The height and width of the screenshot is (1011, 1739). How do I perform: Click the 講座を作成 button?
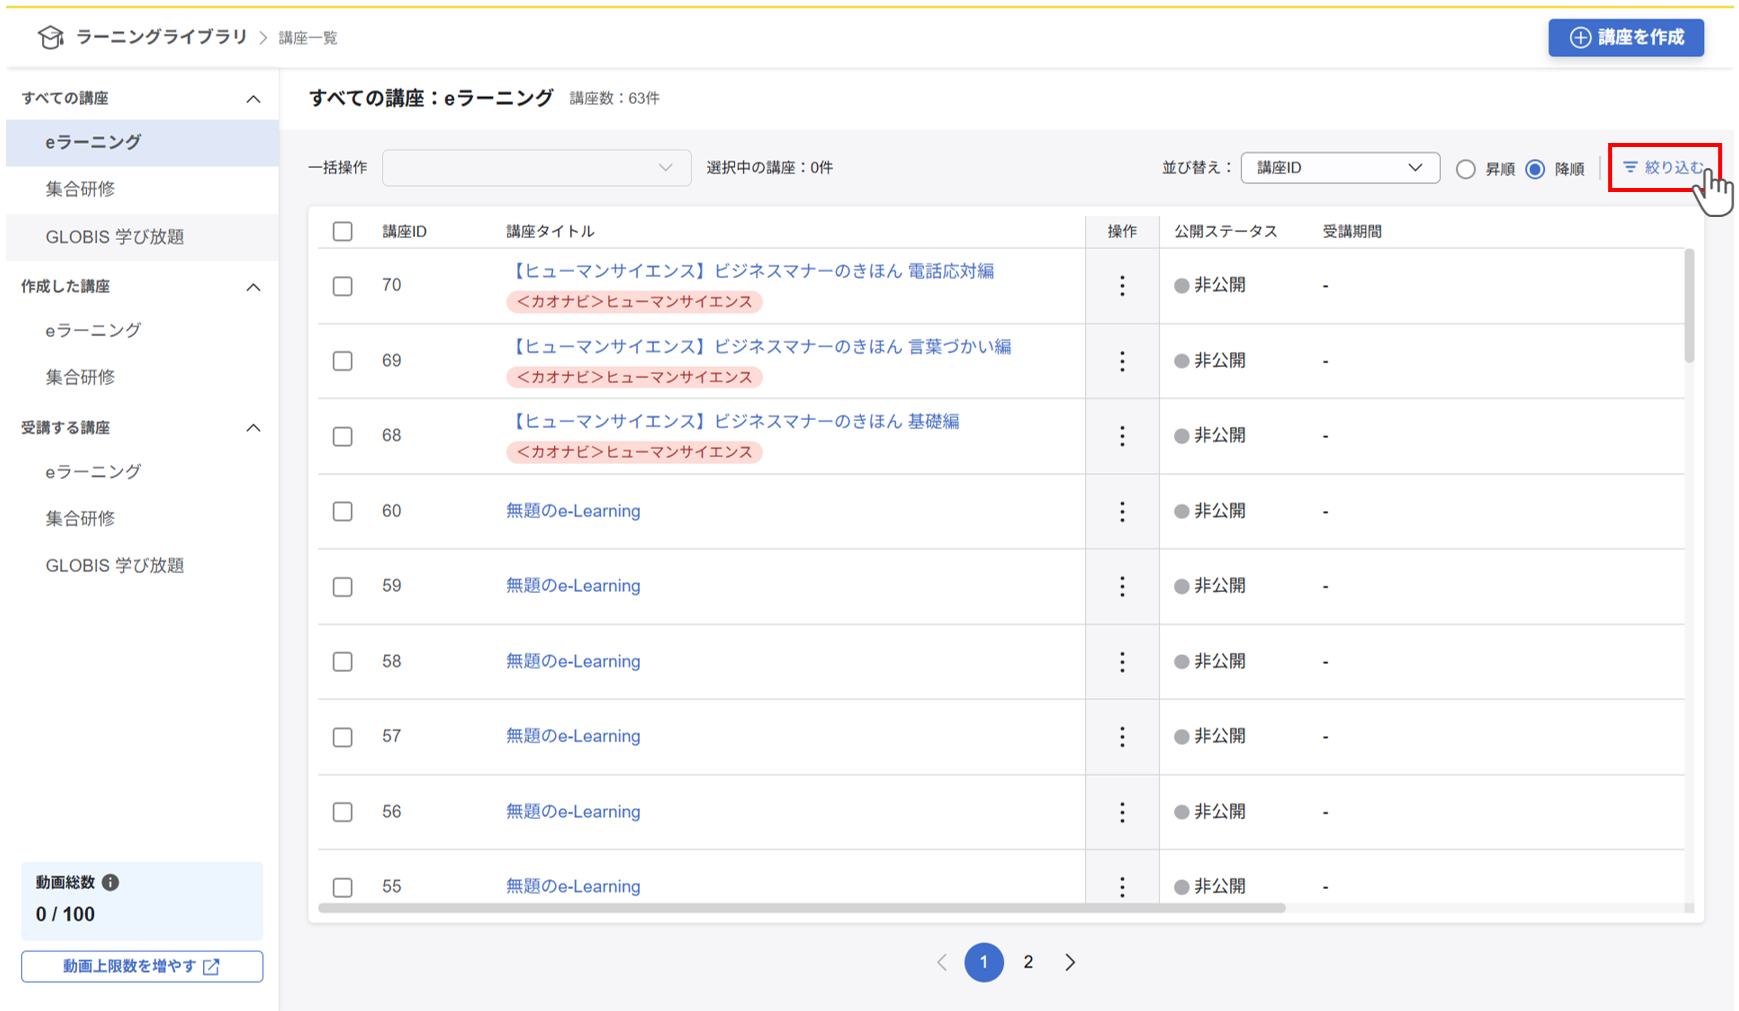1626,38
